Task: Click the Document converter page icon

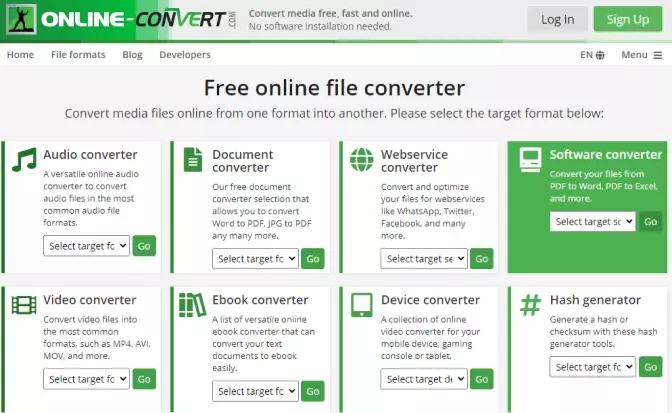Action: (x=193, y=160)
